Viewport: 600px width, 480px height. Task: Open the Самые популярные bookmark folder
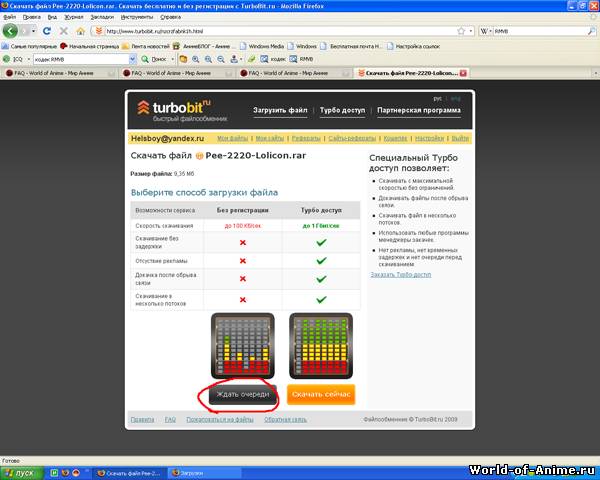[x=29, y=46]
